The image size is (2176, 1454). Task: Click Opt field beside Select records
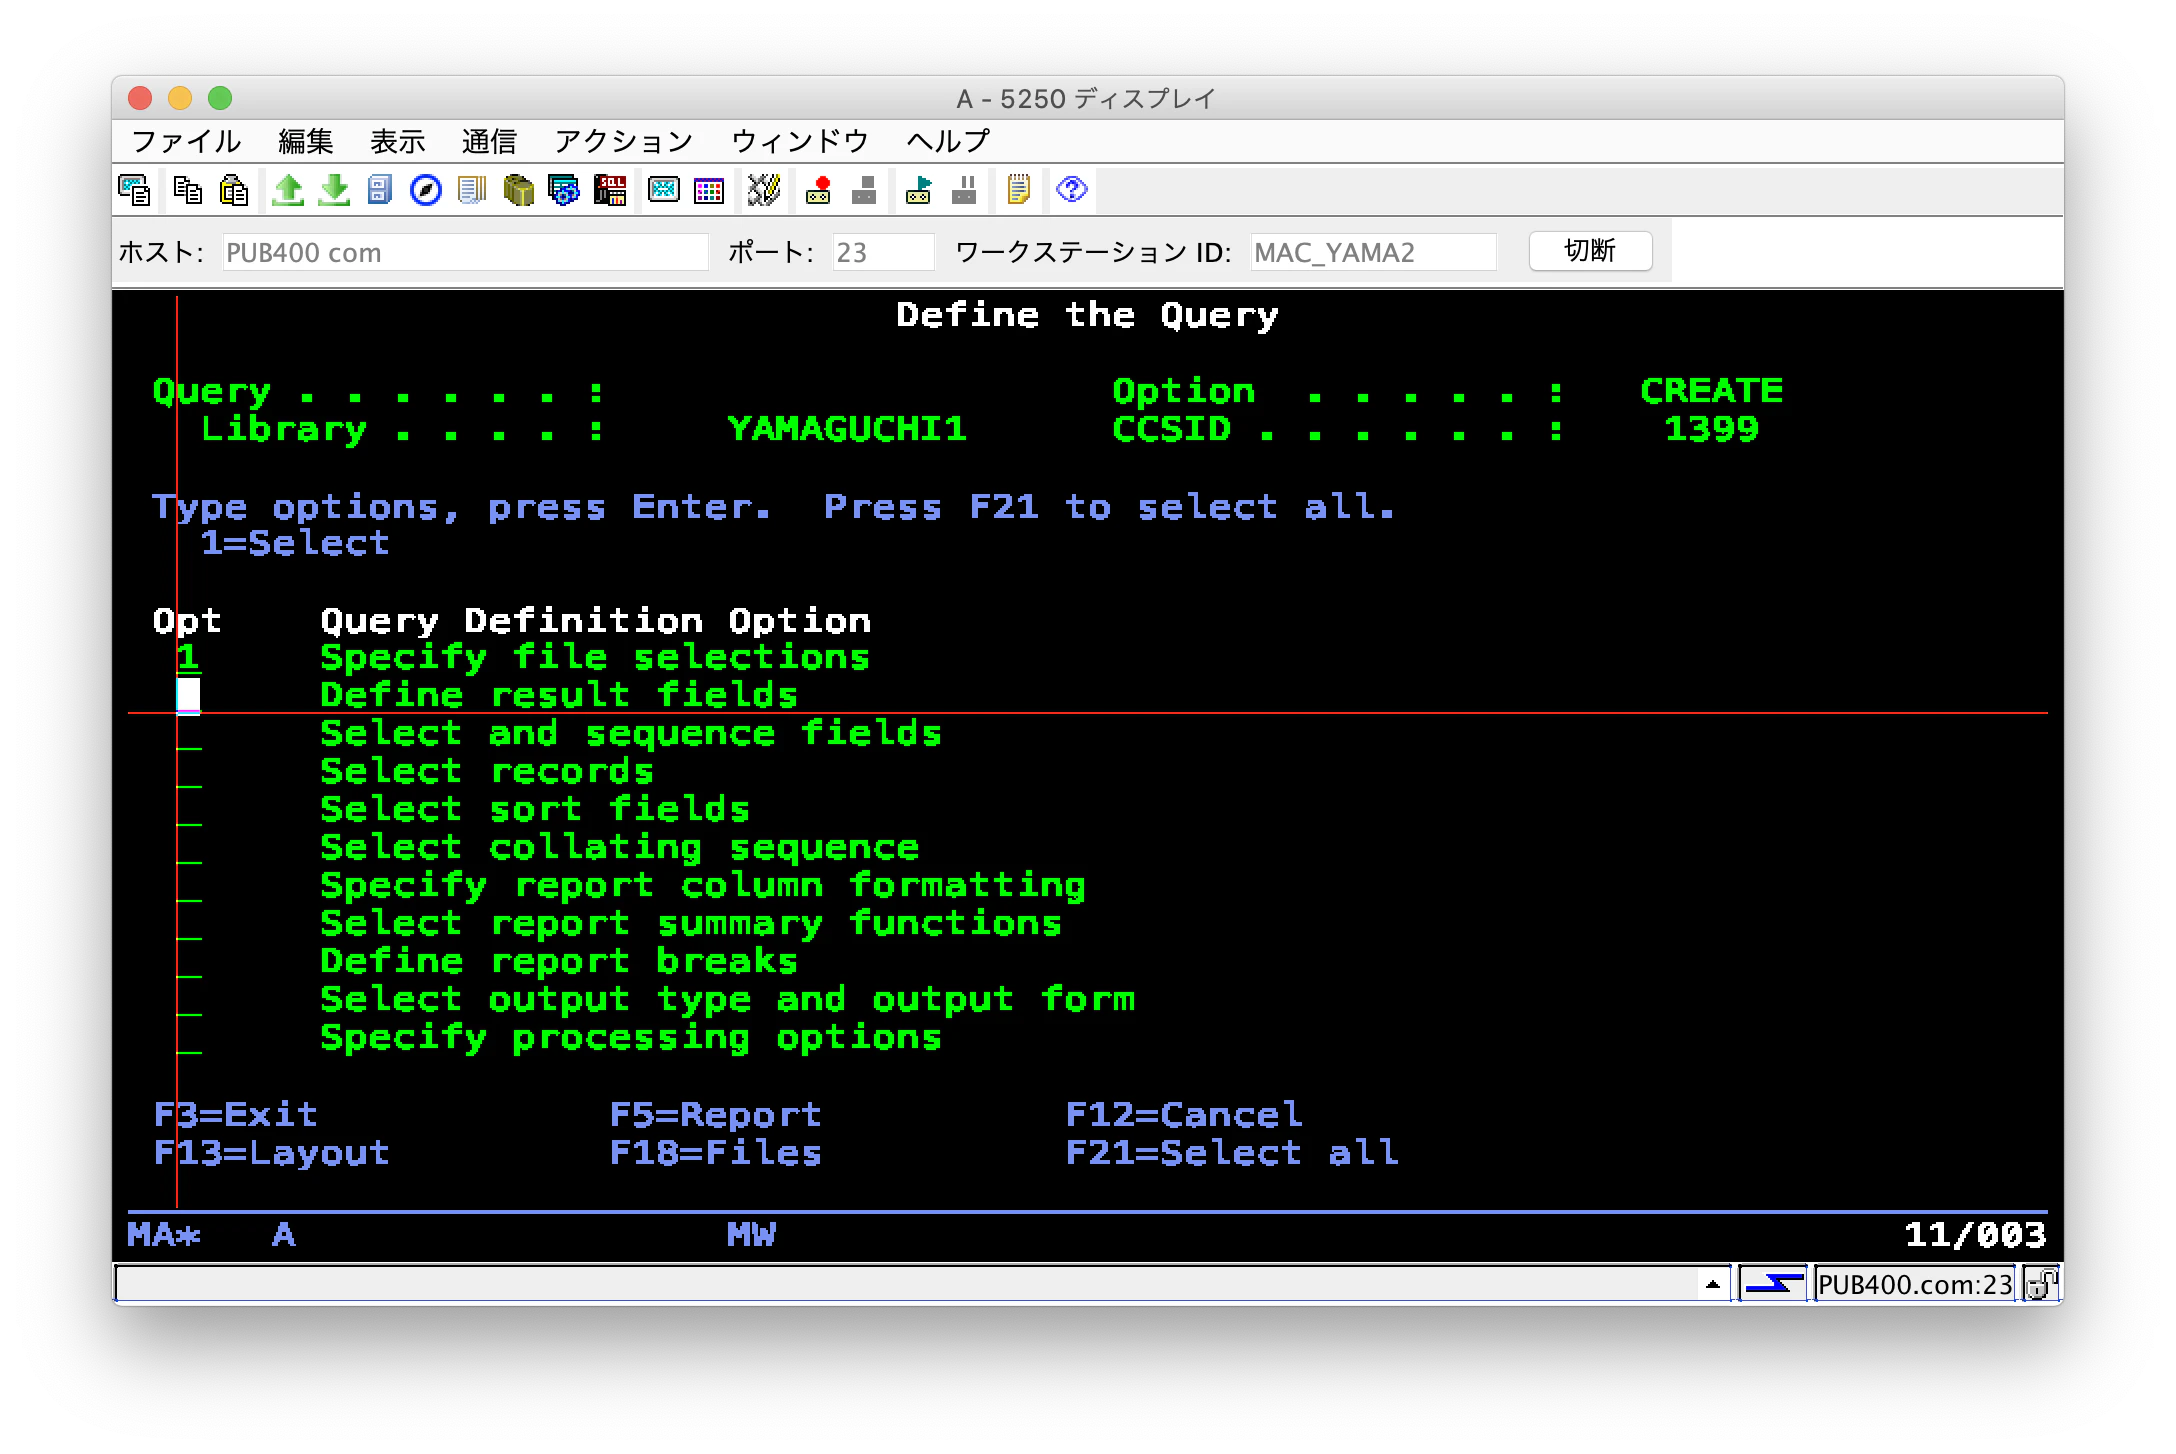(189, 771)
